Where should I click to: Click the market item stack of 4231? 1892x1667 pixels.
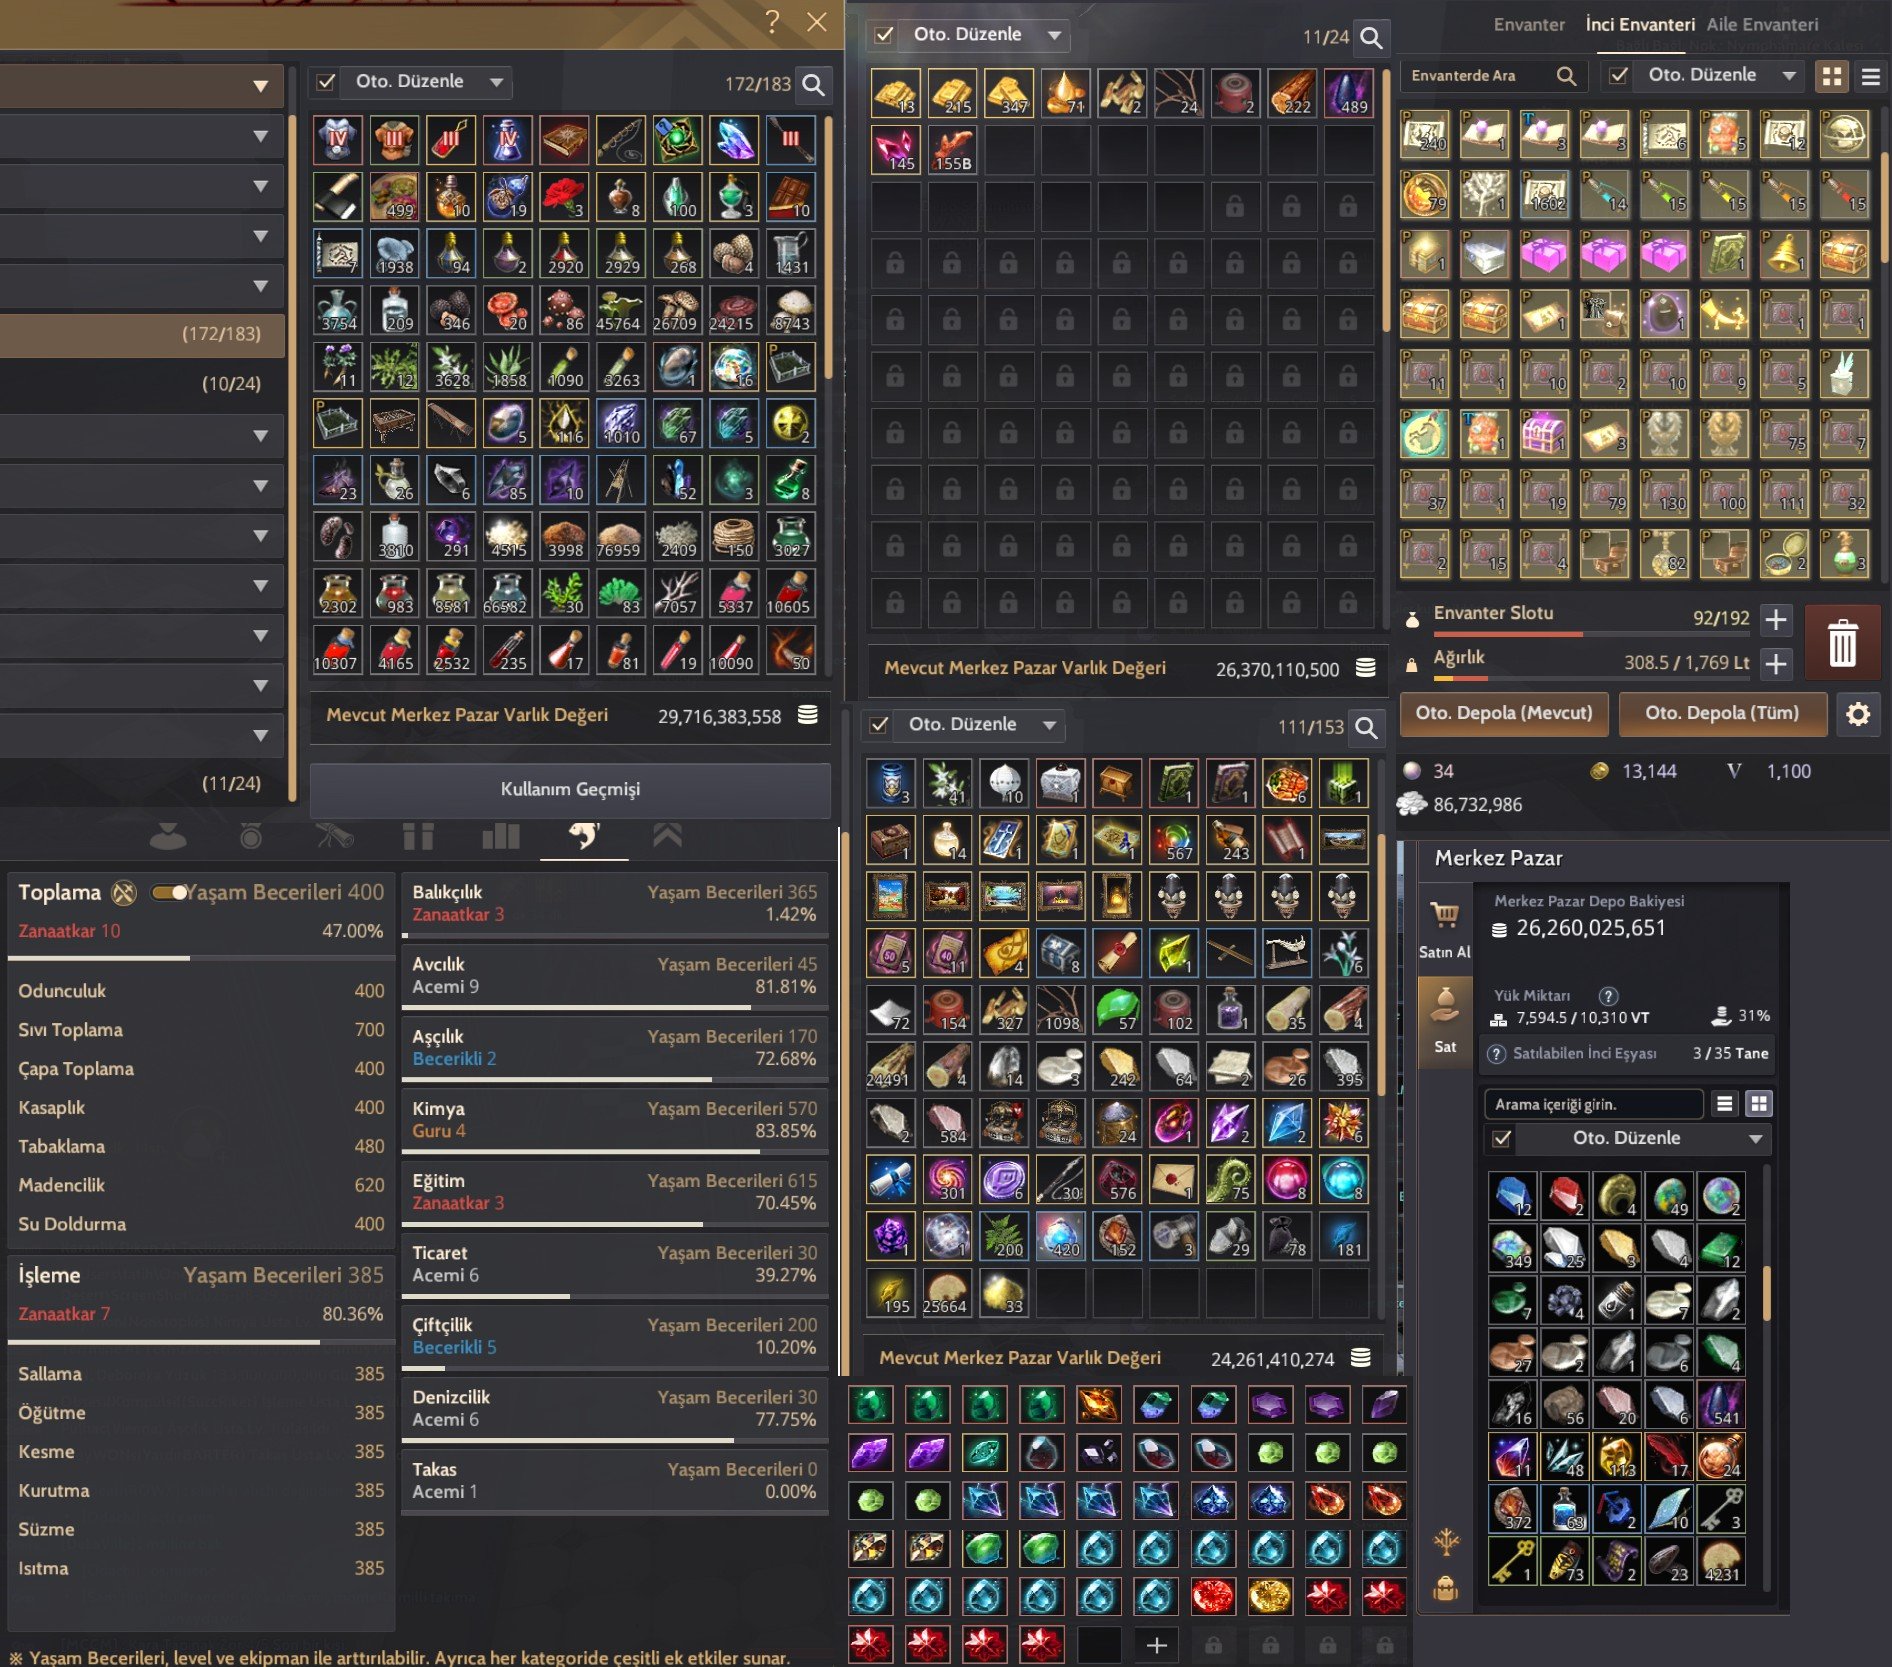pyautogui.click(x=1722, y=1561)
